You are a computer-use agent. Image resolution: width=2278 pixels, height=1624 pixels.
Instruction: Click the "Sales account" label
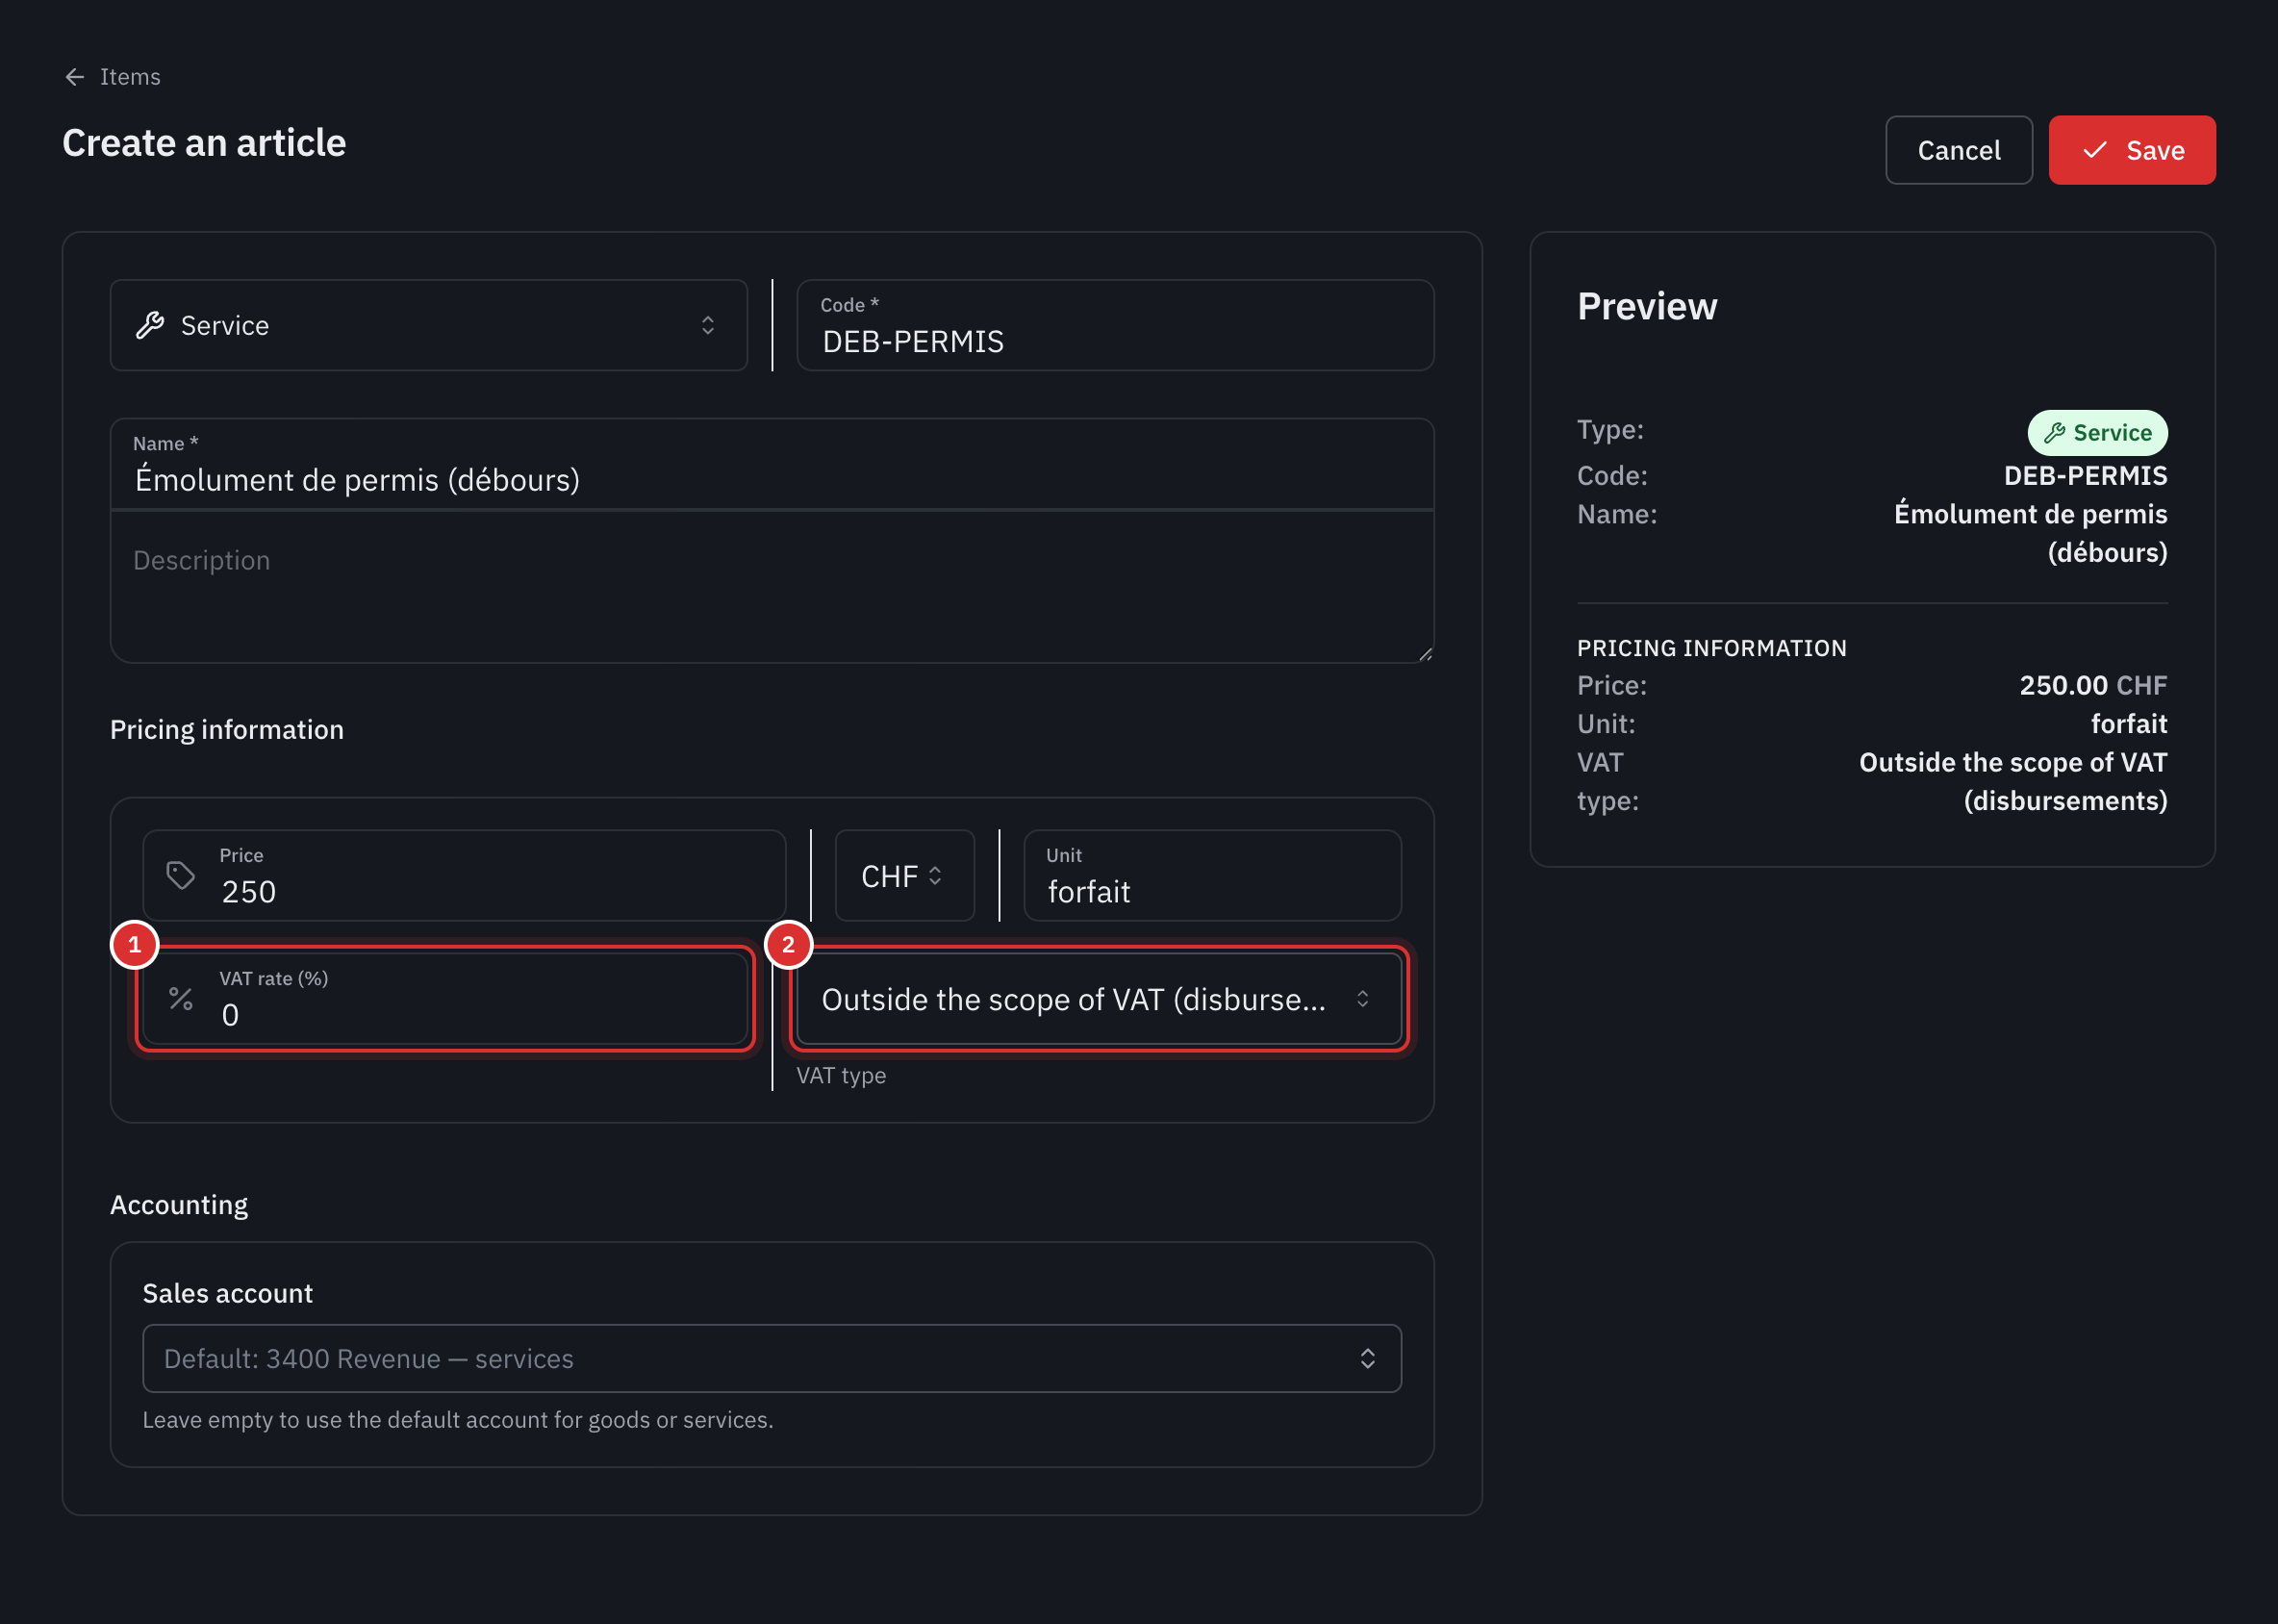click(x=228, y=1293)
